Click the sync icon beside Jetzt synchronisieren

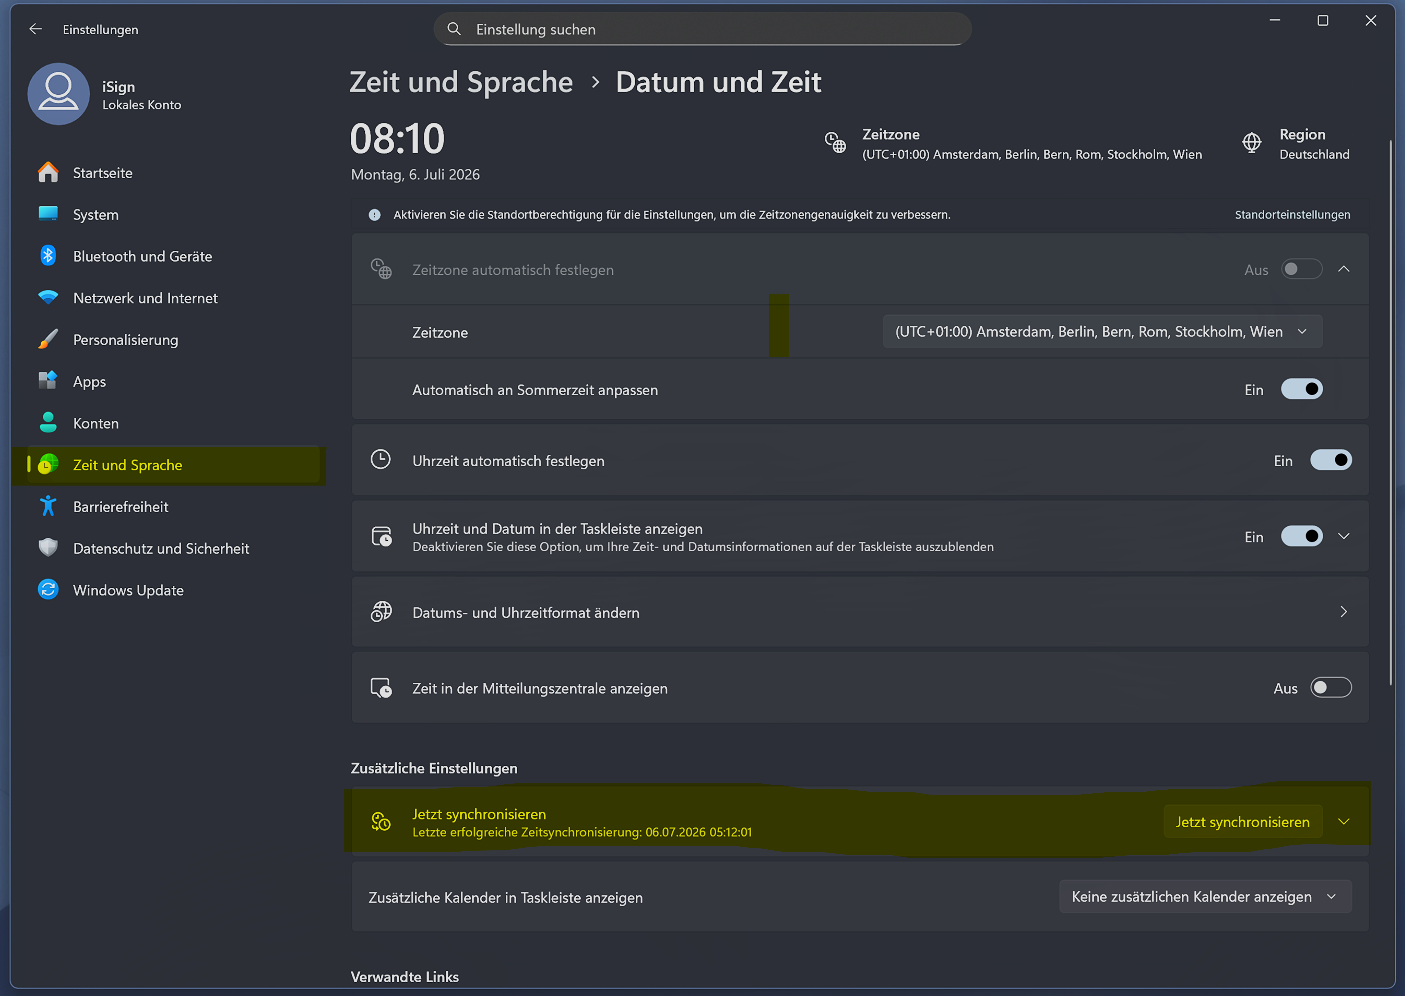[381, 822]
